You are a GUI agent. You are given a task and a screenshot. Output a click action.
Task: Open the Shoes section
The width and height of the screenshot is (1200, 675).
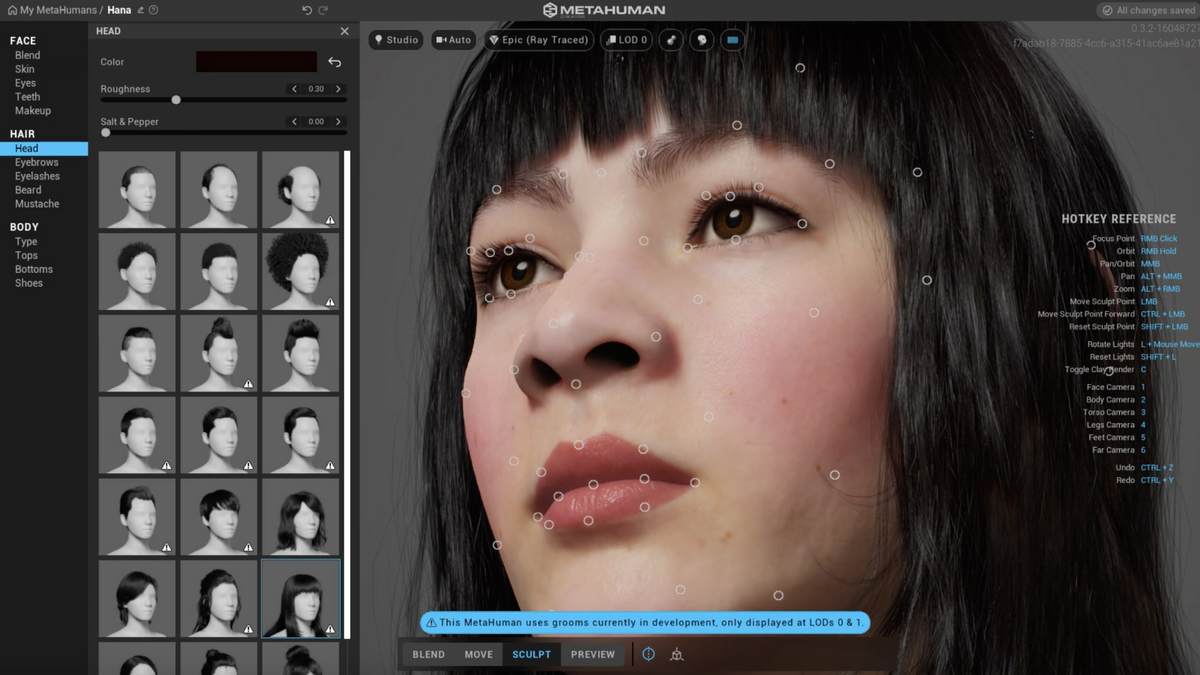pyautogui.click(x=29, y=284)
